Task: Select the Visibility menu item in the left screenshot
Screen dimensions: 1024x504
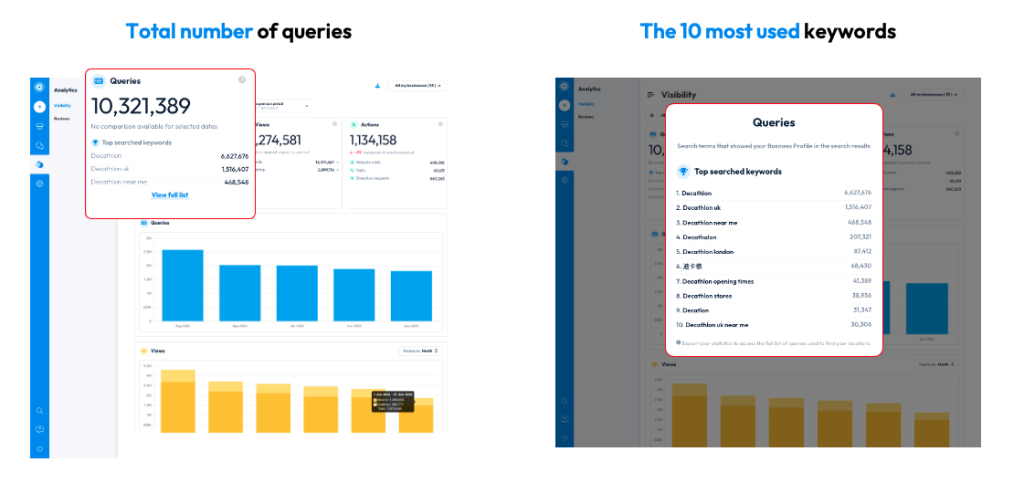Action: click(x=62, y=105)
